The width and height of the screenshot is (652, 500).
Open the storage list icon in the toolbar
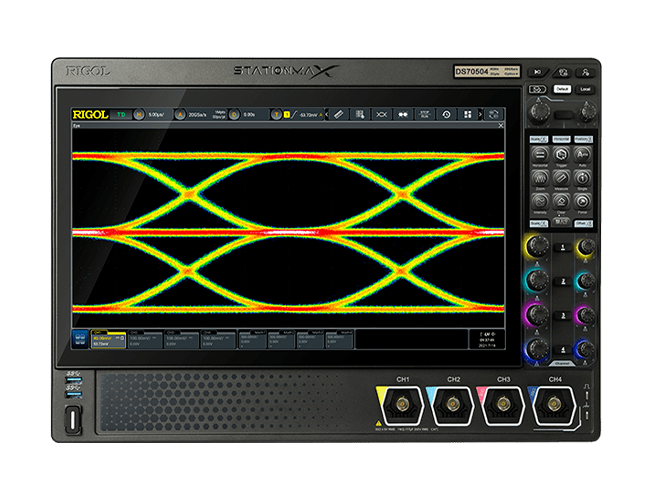pos(360,114)
